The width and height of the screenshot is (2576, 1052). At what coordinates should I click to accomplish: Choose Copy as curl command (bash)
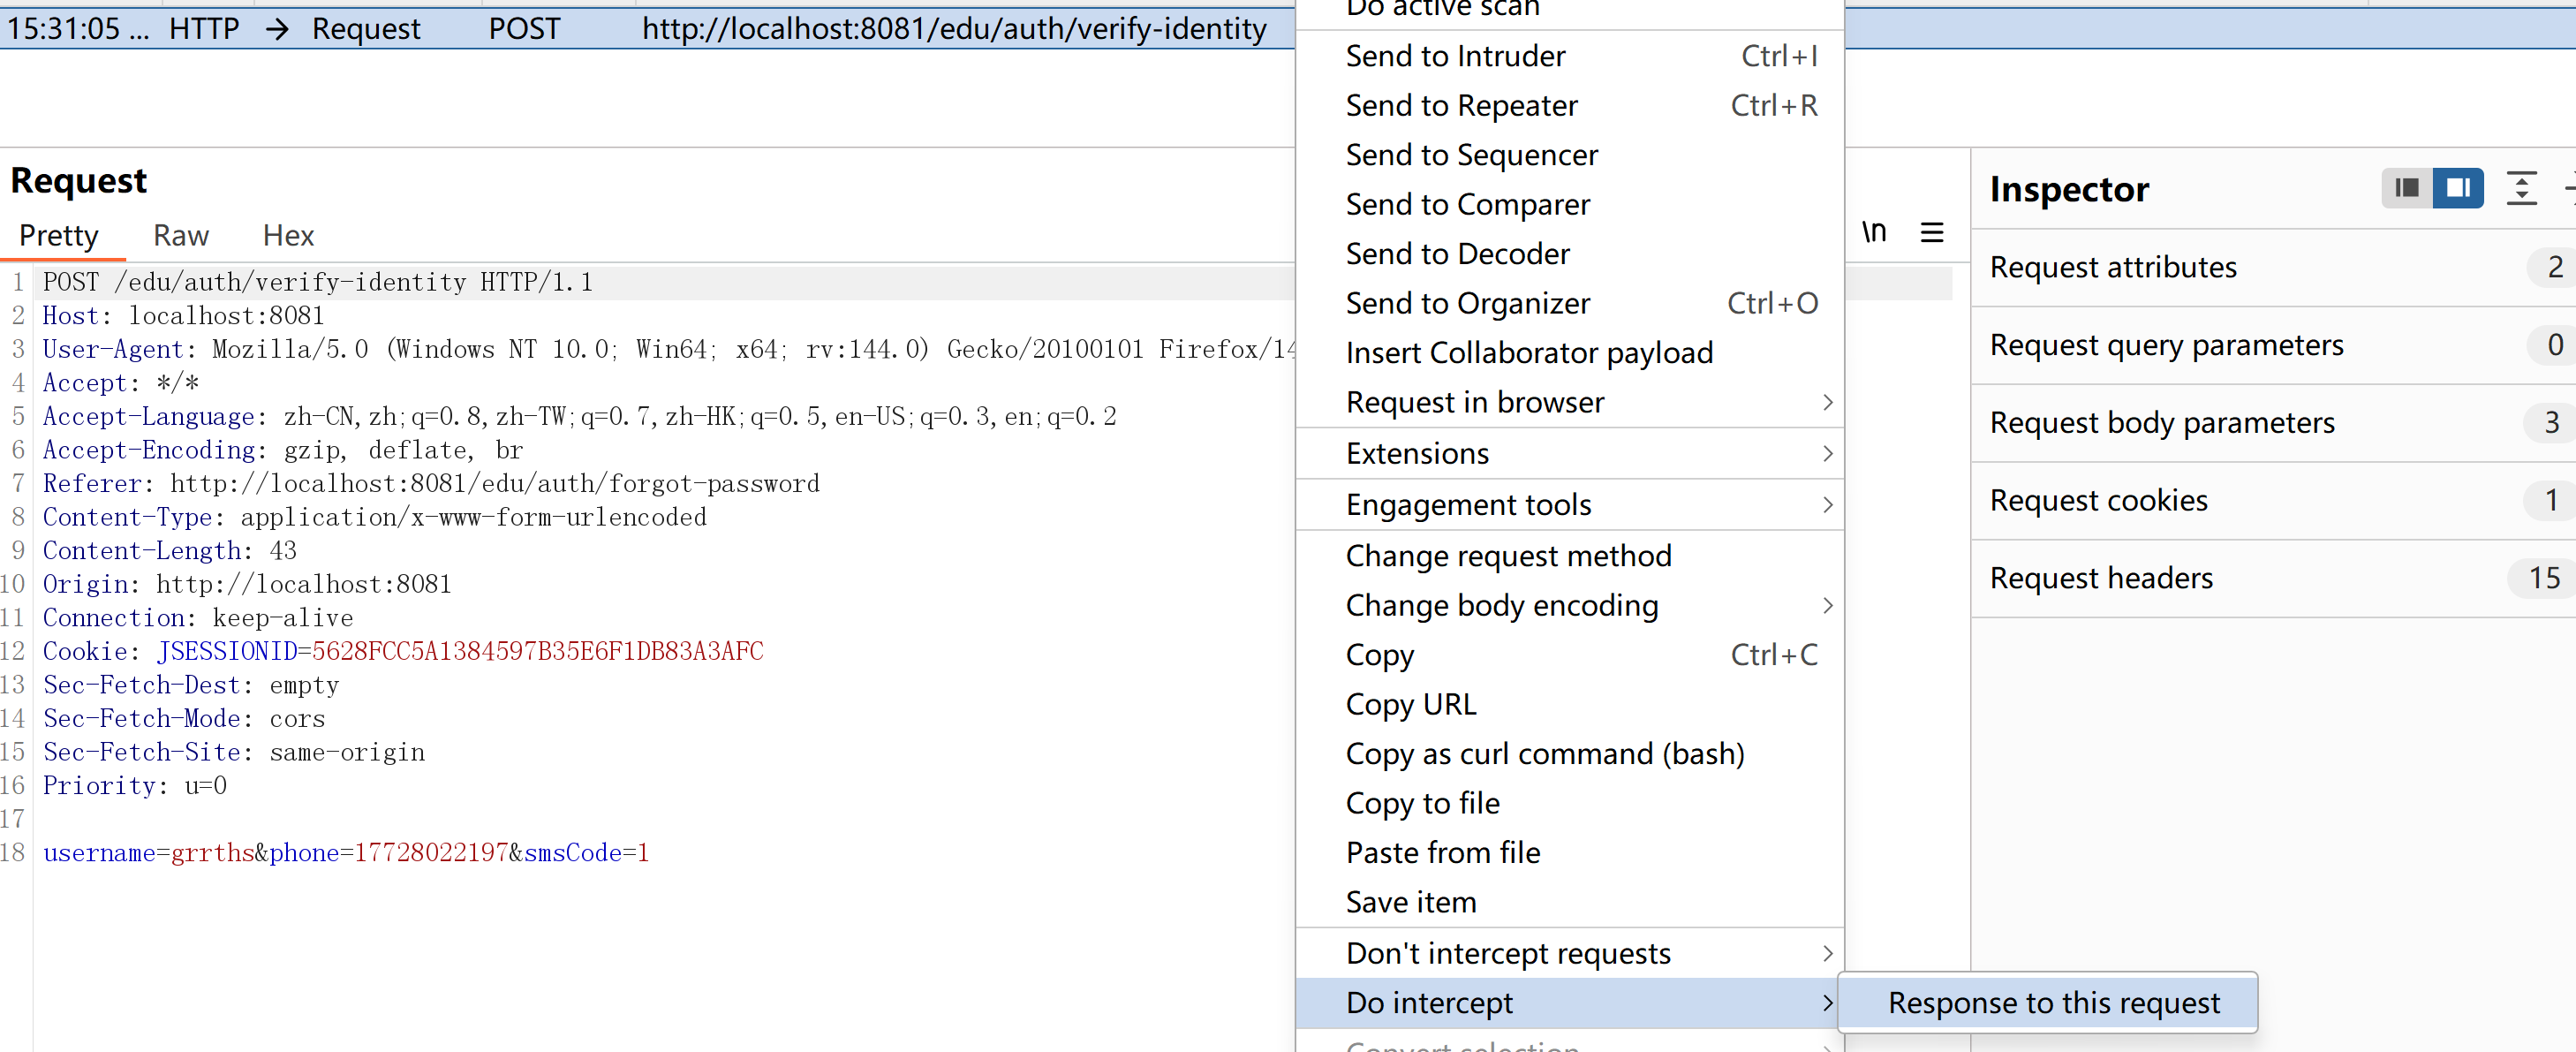[1544, 753]
